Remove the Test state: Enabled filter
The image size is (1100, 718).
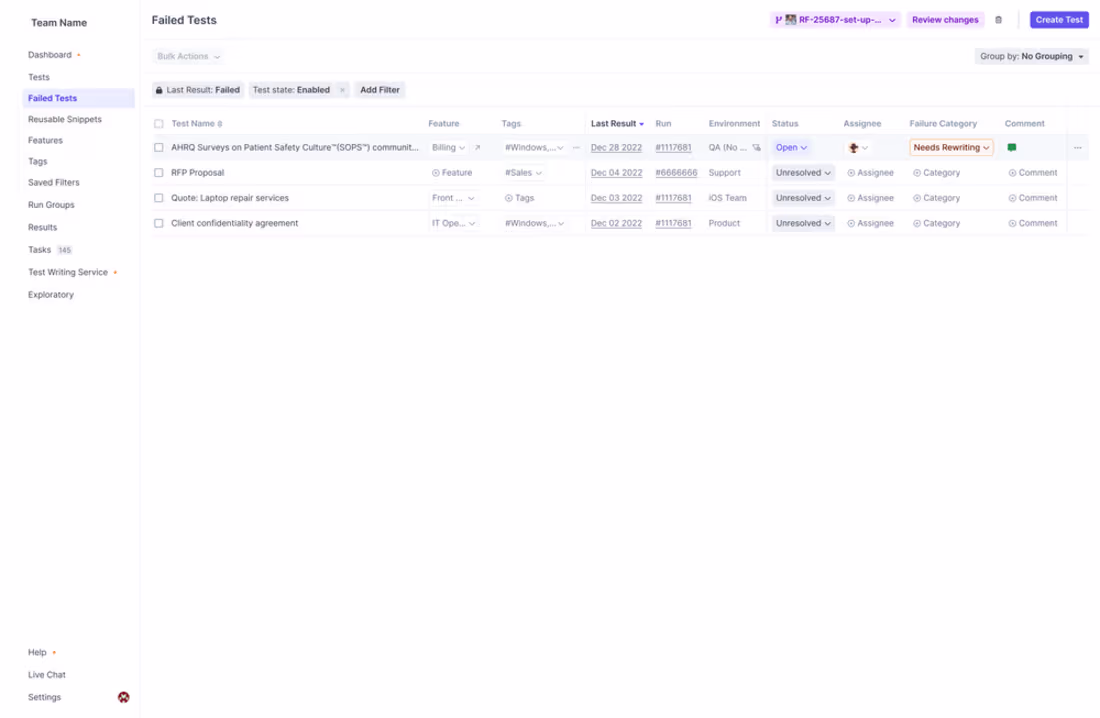click(x=342, y=90)
